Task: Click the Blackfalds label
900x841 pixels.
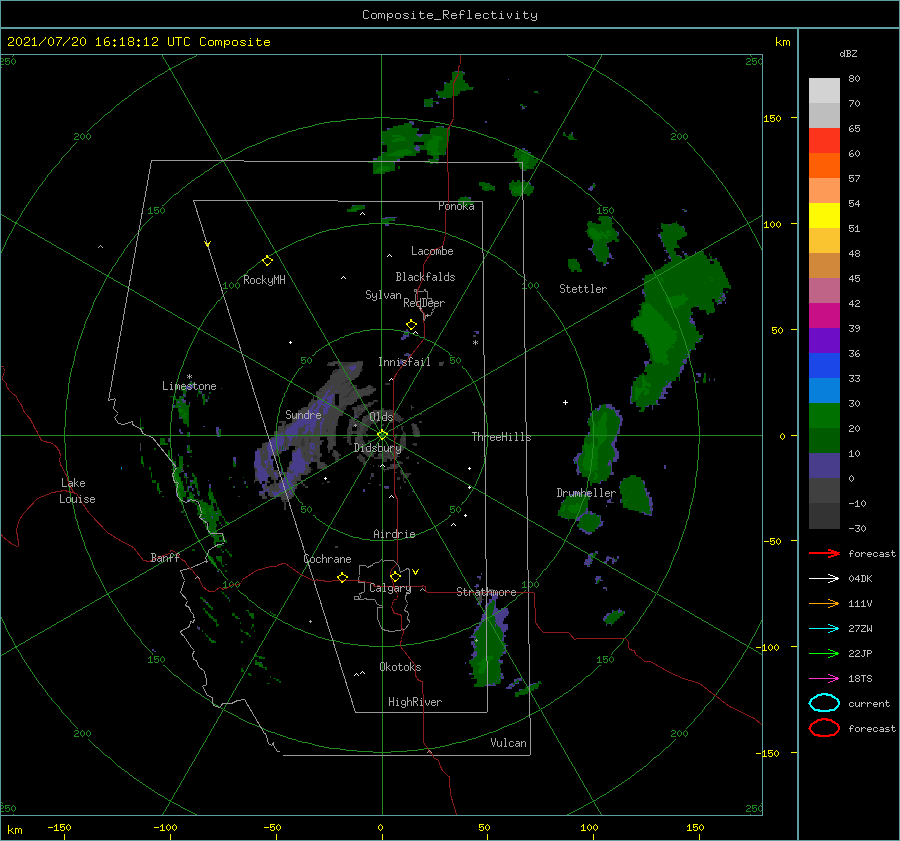Action: 425,277
